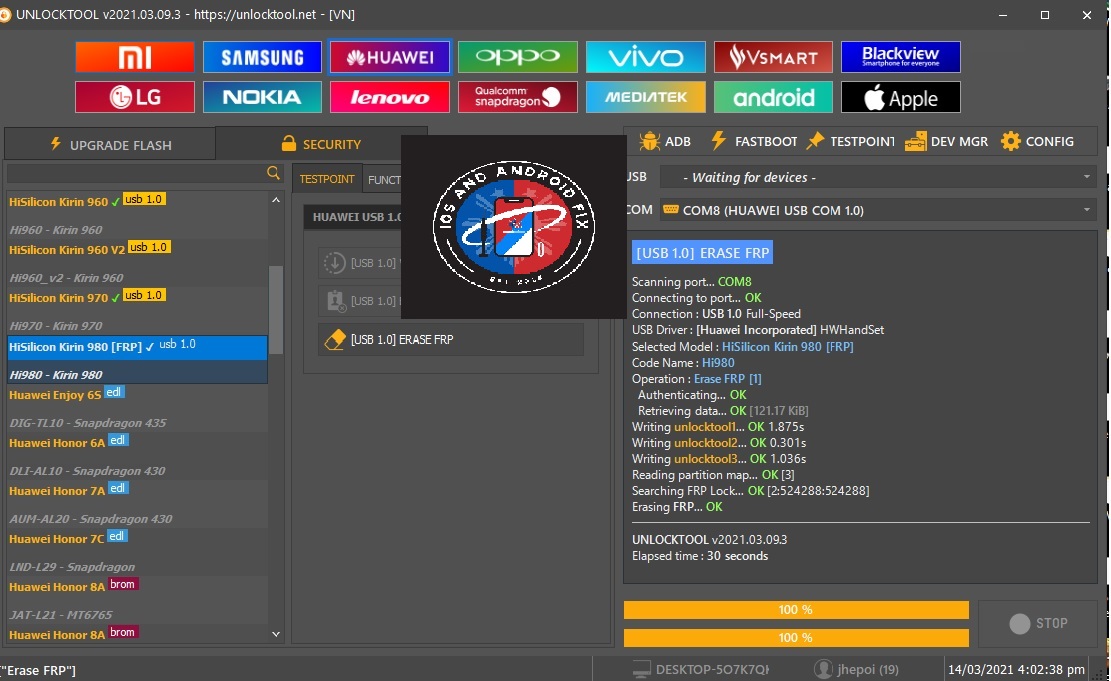The height and width of the screenshot is (681, 1111).
Task: Select the OPPO brand tile
Action: pyautogui.click(x=518, y=57)
